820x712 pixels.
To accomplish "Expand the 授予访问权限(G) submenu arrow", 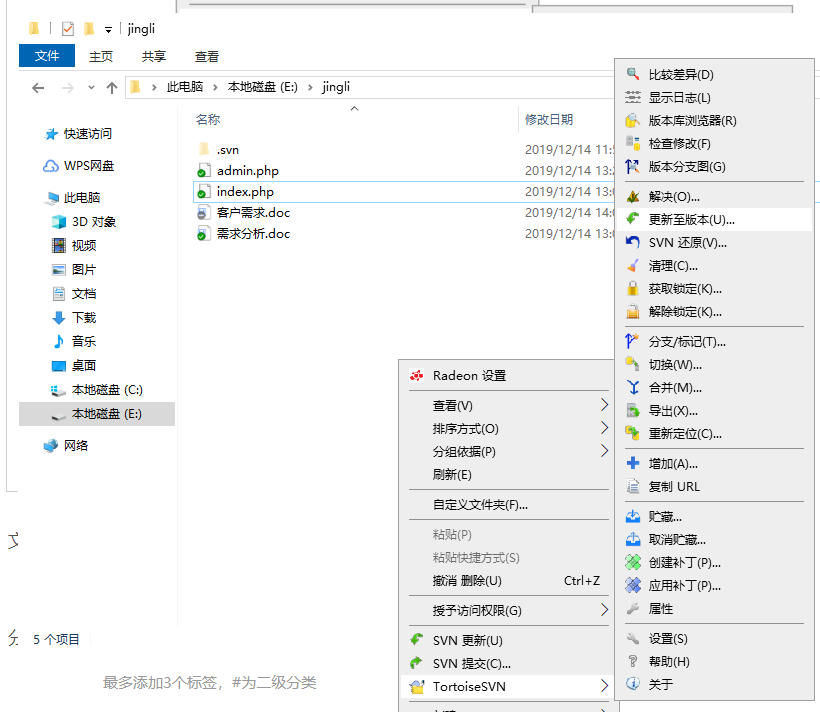I will 605,610.
